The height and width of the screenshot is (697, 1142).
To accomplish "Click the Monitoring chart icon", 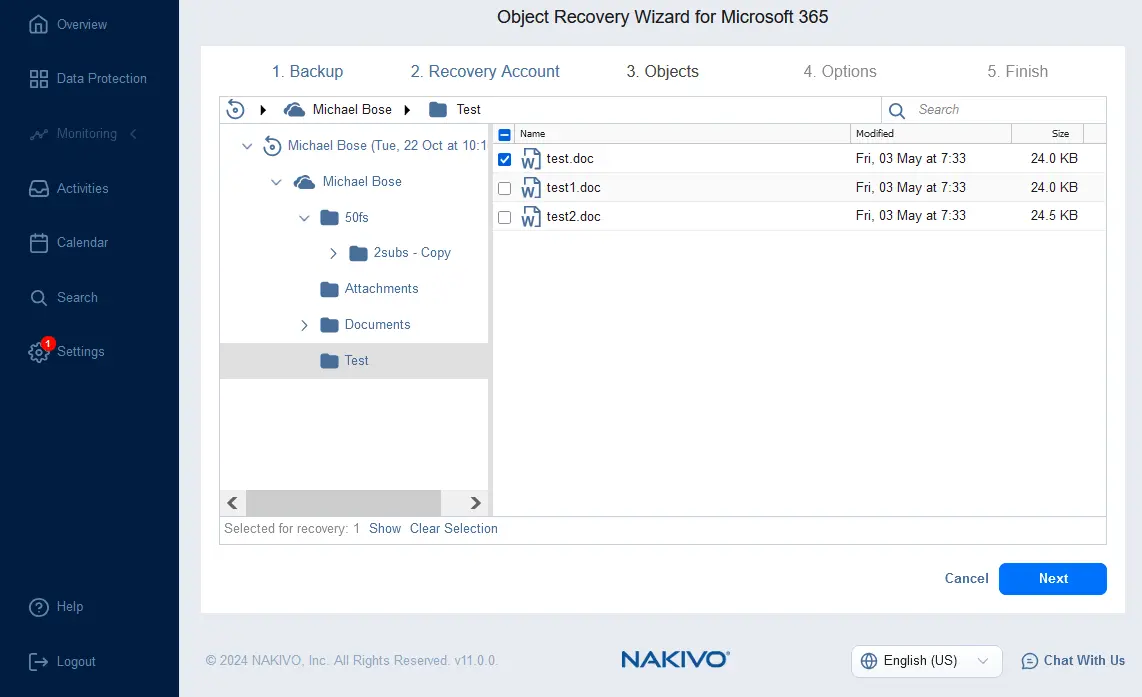I will 39,134.
